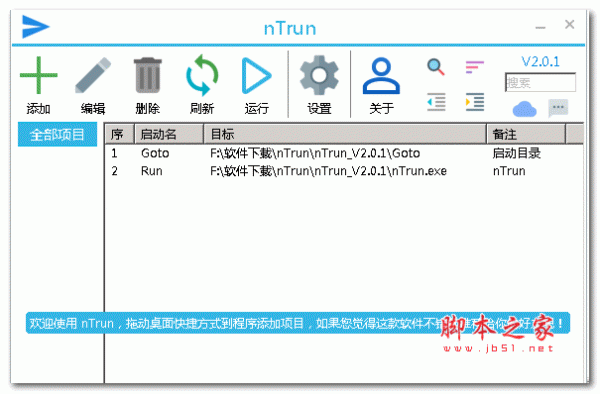The width and height of the screenshot is (600, 394).
Task: Open 关于 using the person icon
Action: pyautogui.click(x=381, y=75)
